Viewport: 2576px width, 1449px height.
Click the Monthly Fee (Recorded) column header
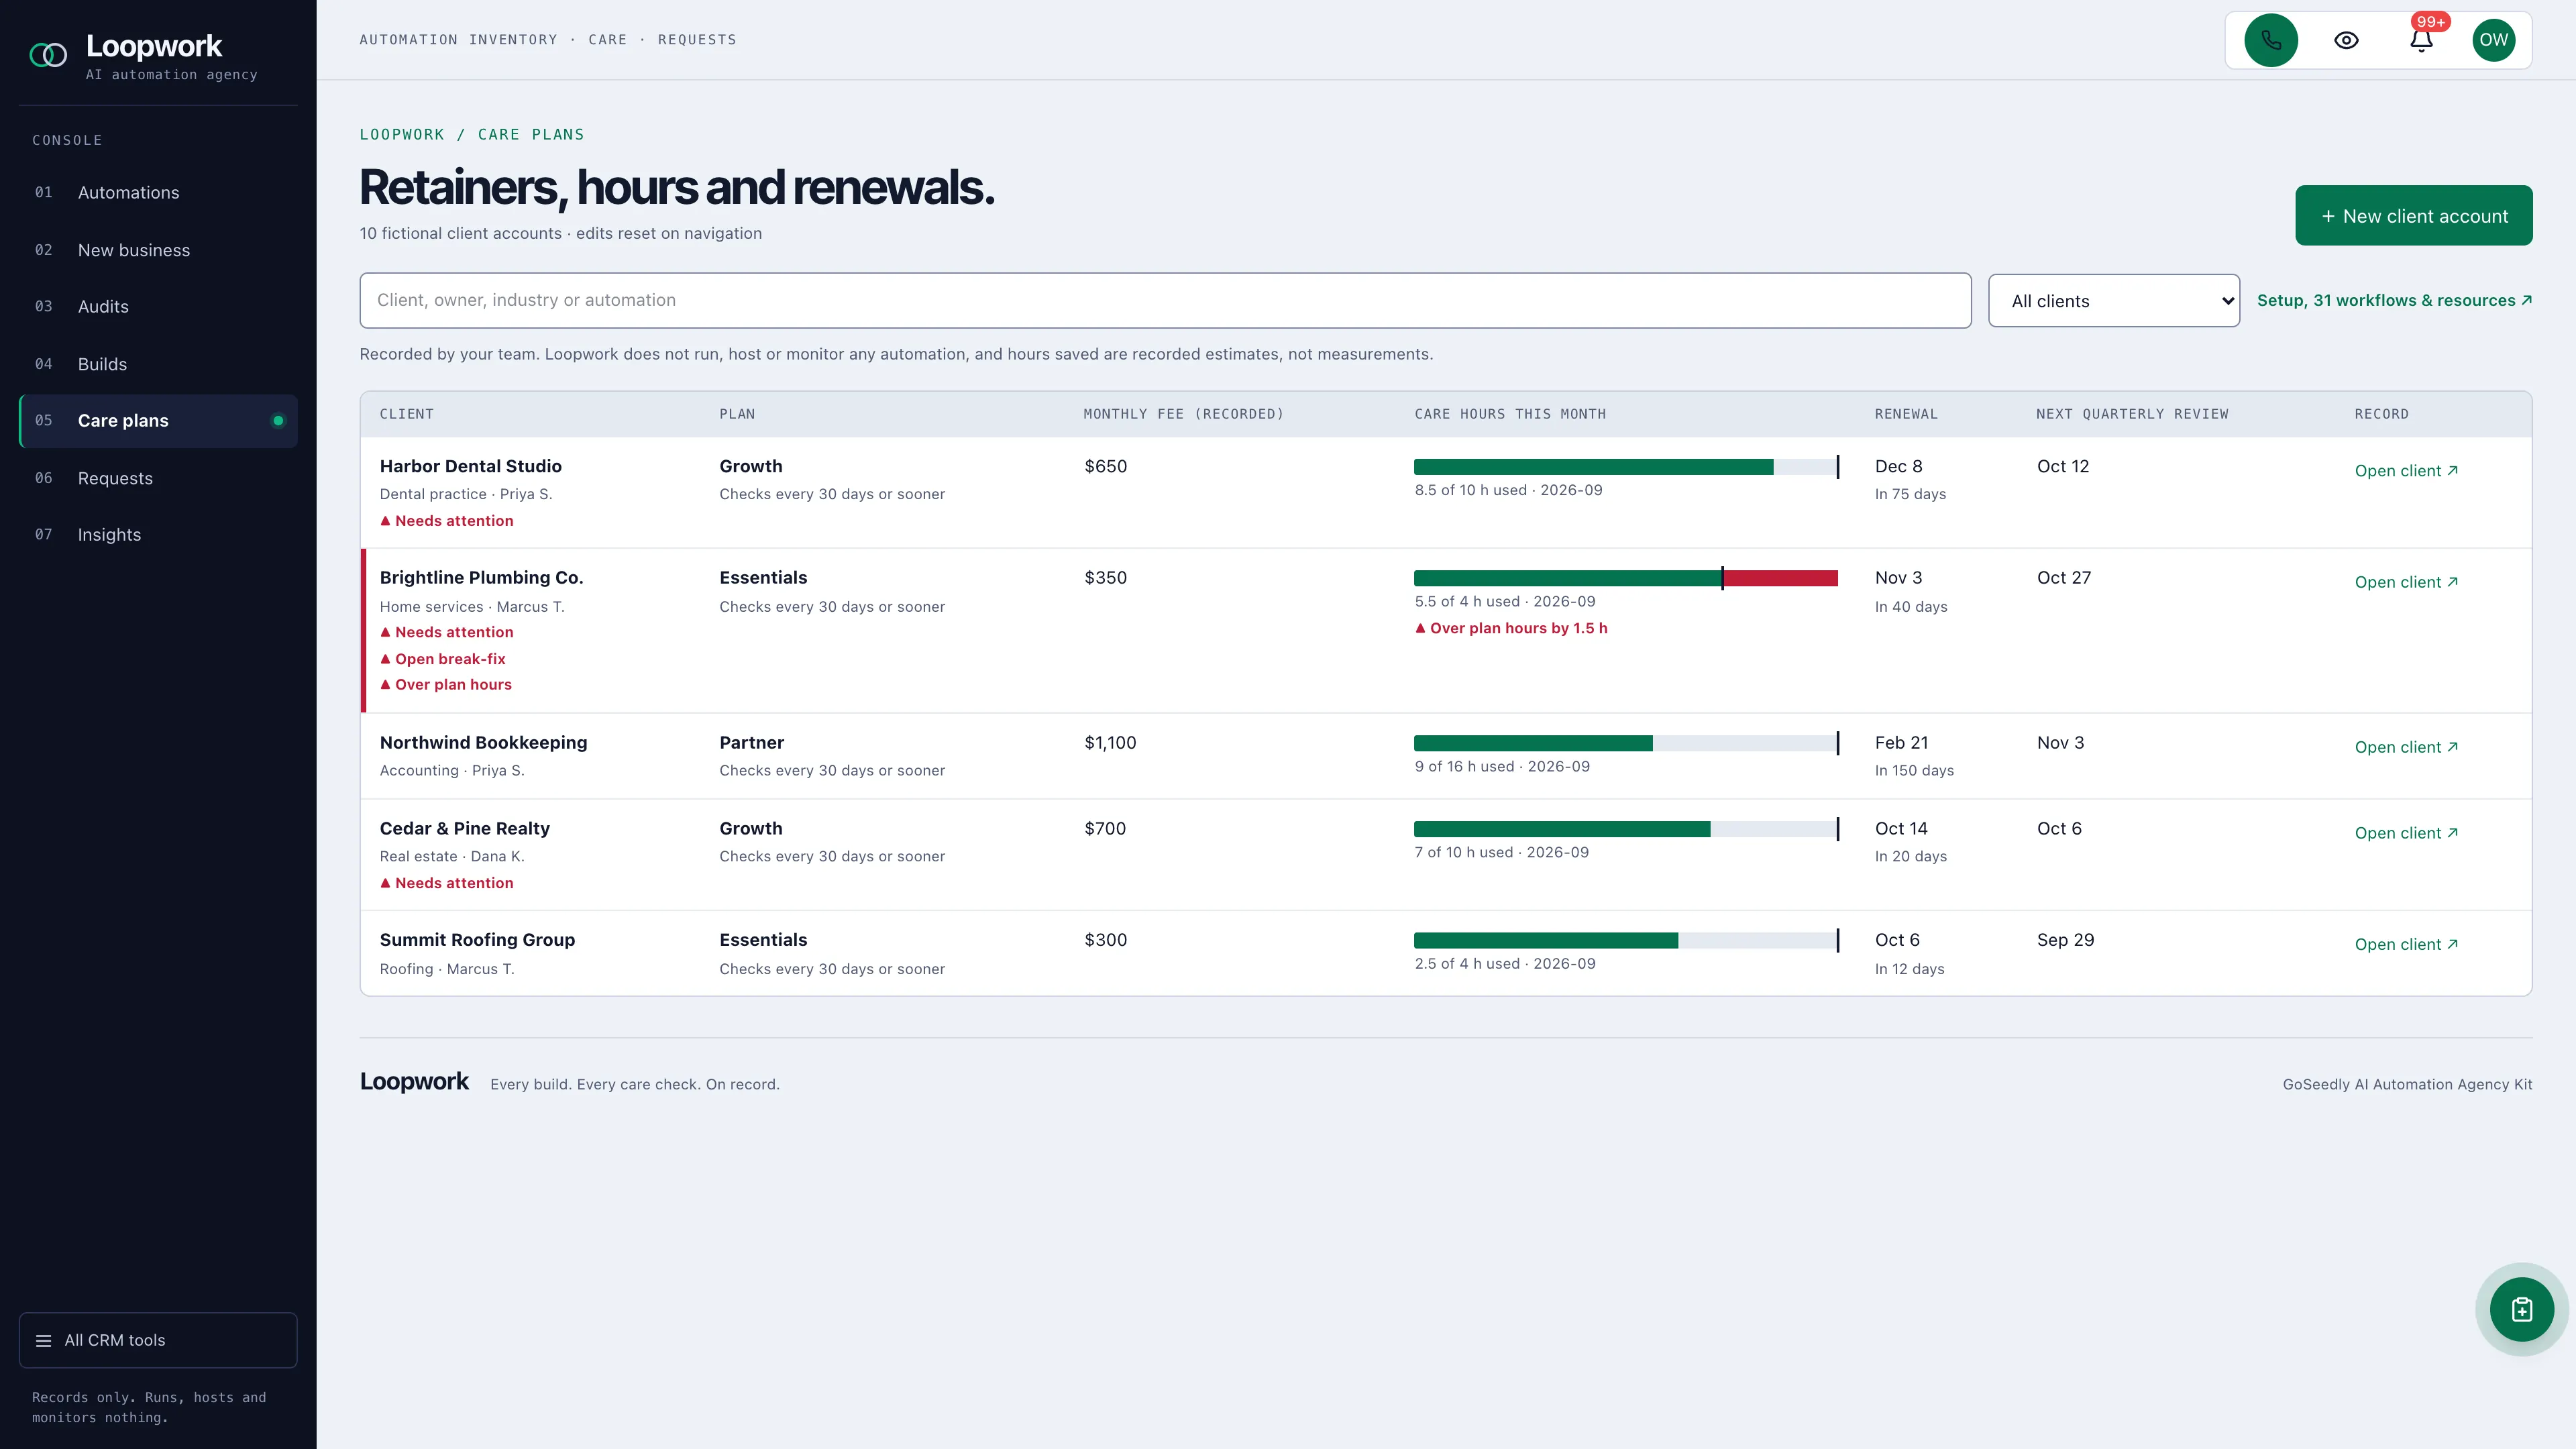(1184, 414)
